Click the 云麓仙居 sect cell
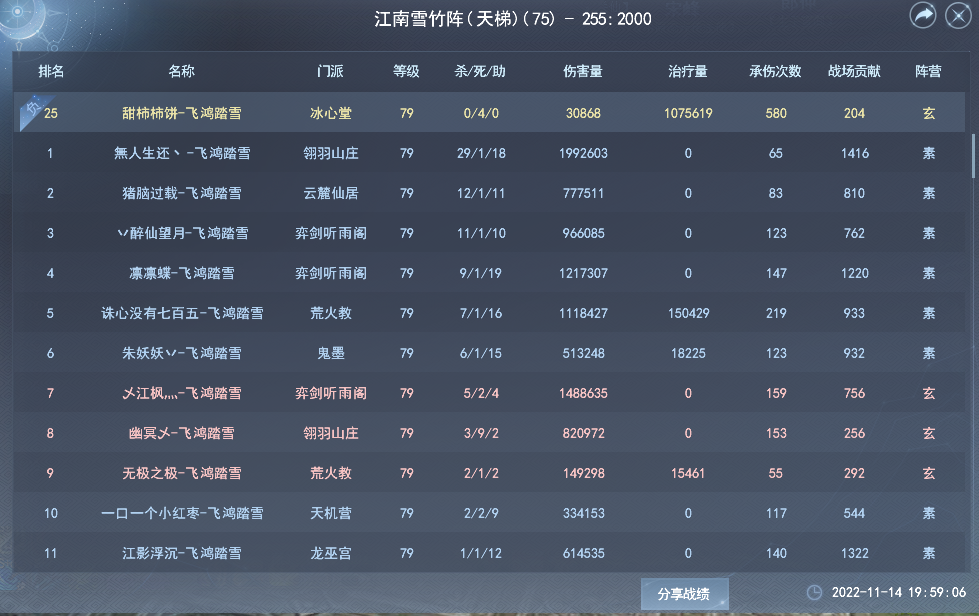979x616 pixels. tap(330, 193)
